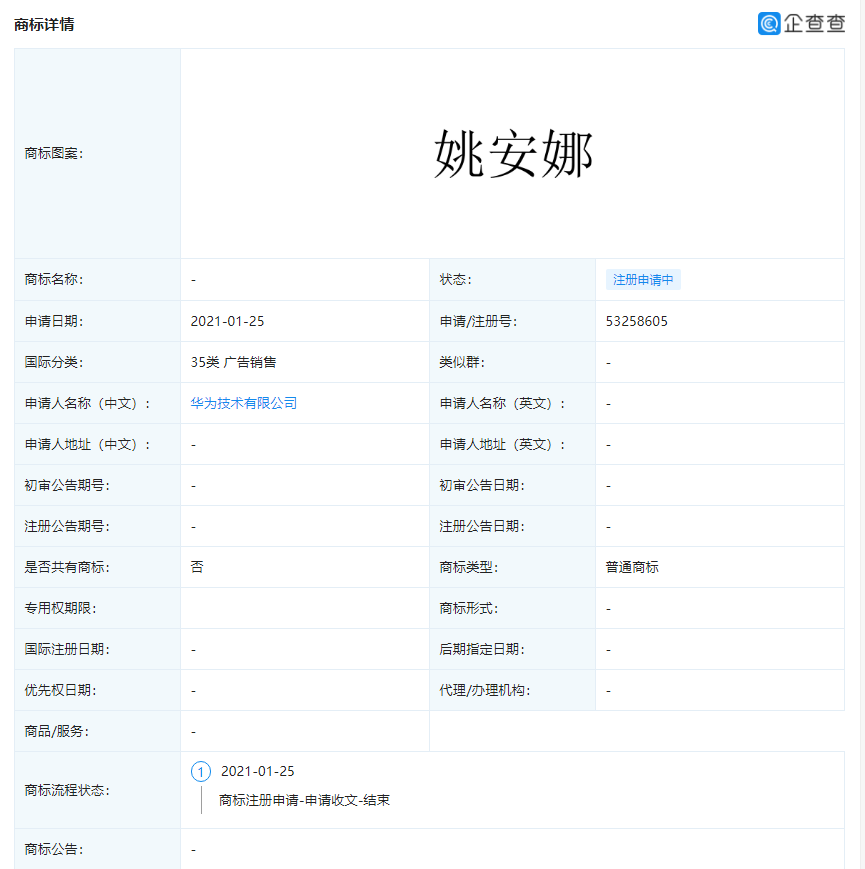
Task: Click the 代理/办理机构 field label
Action: (476, 689)
